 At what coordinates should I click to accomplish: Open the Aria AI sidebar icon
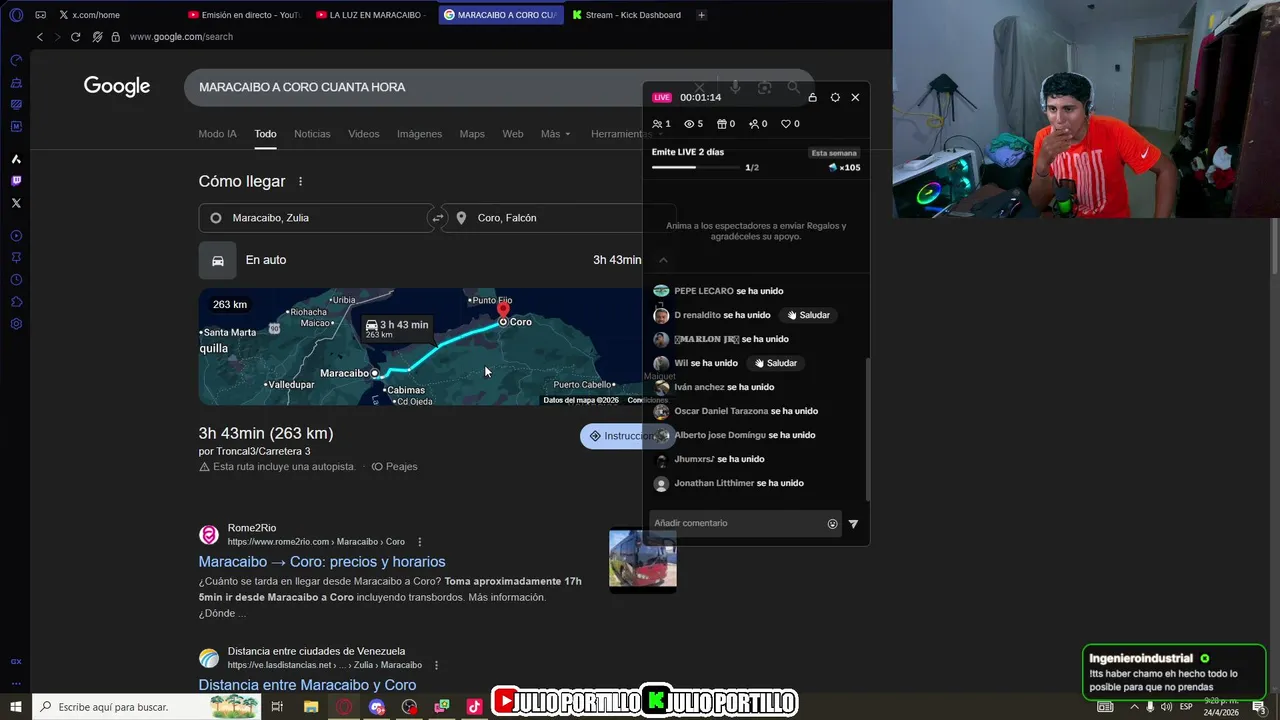[x=16, y=159]
